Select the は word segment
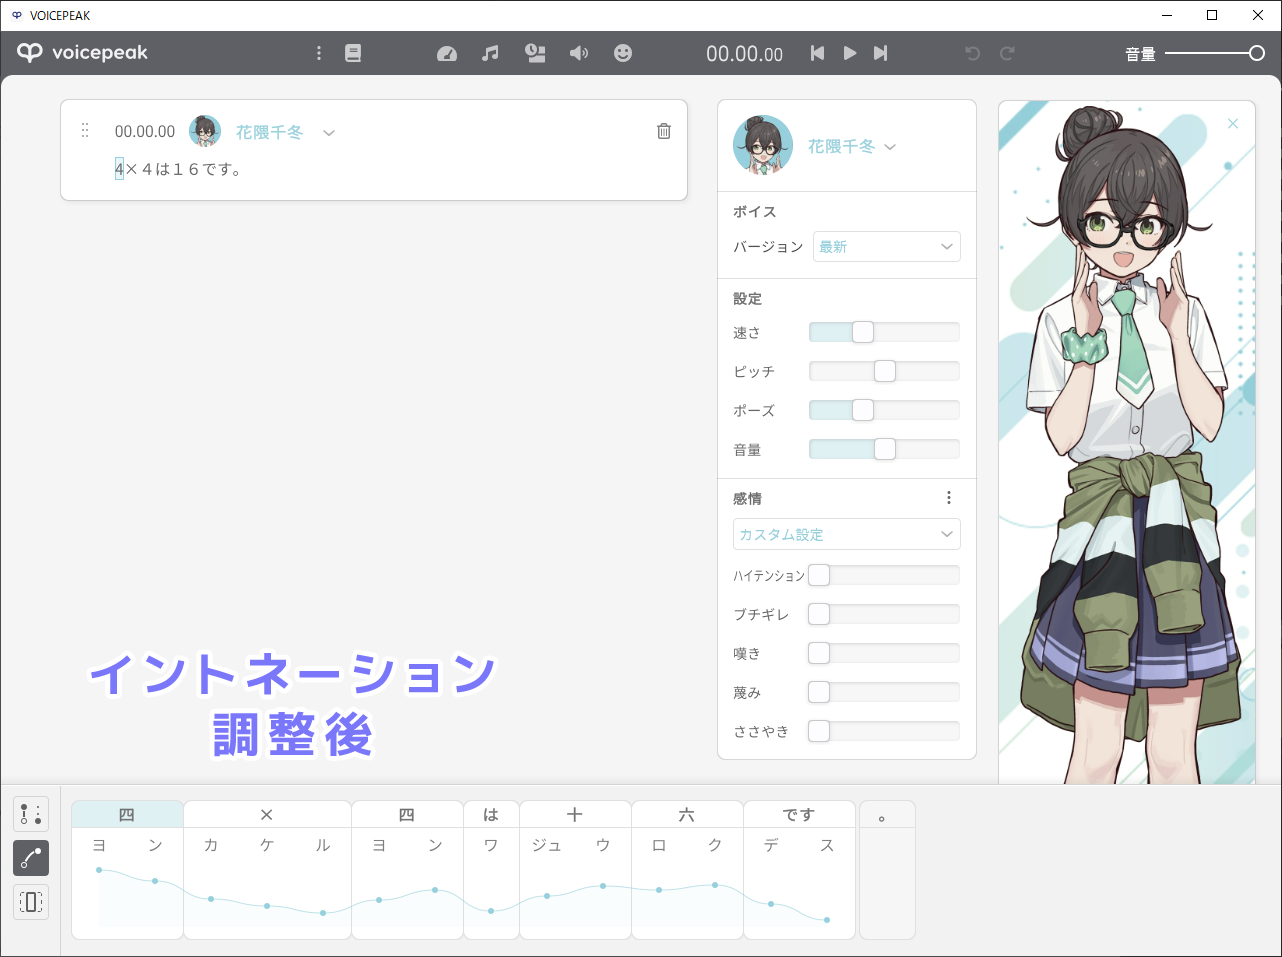The width and height of the screenshot is (1282, 957). [x=491, y=814]
